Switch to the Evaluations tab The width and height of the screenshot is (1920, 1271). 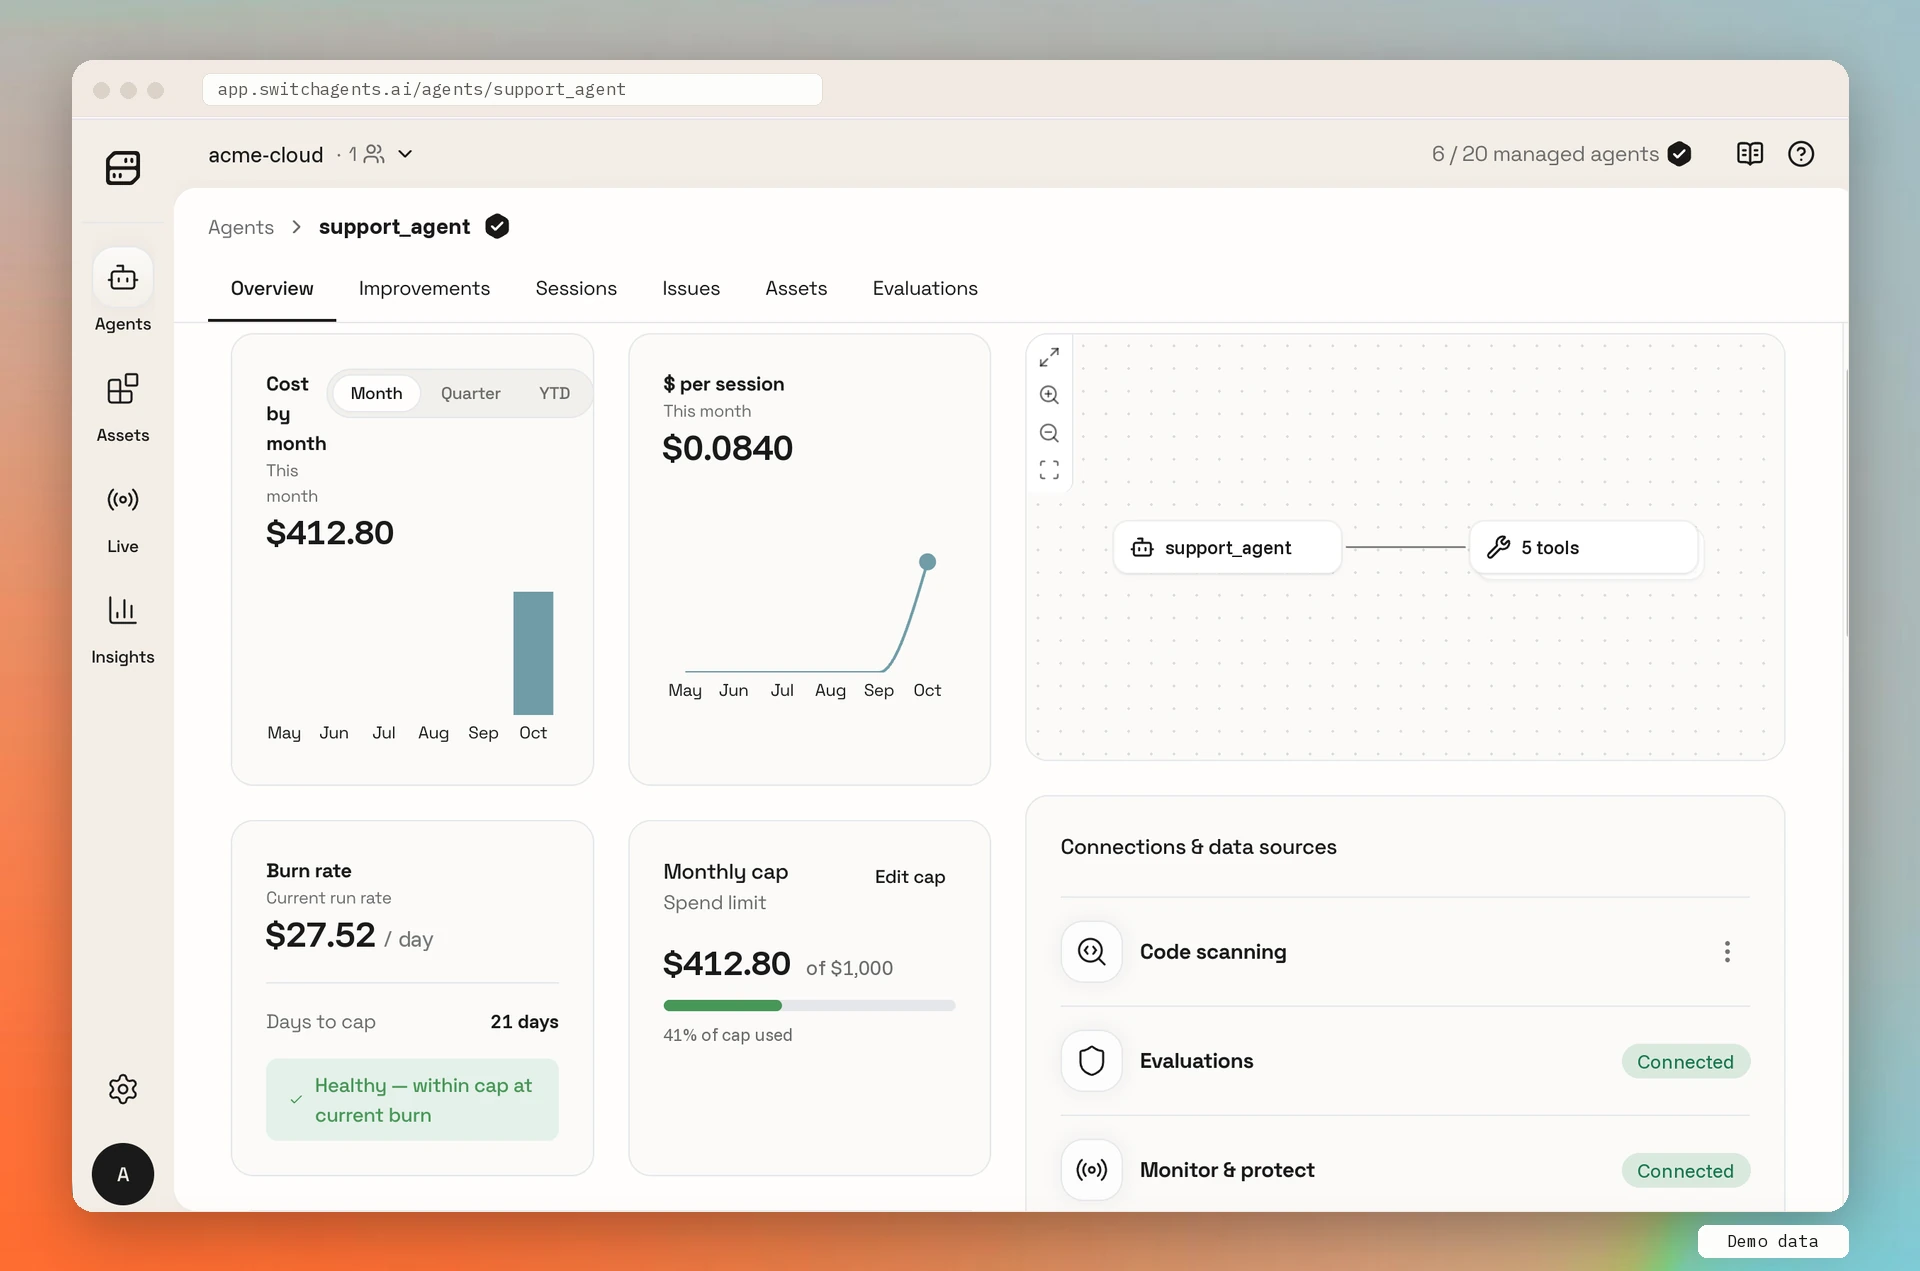click(x=925, y=289)
